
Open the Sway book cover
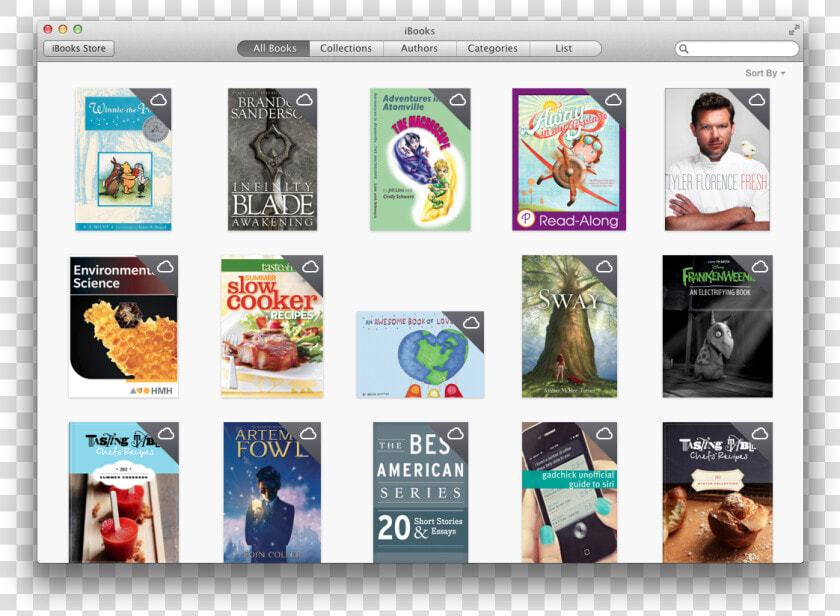click(x=569, y=326)
